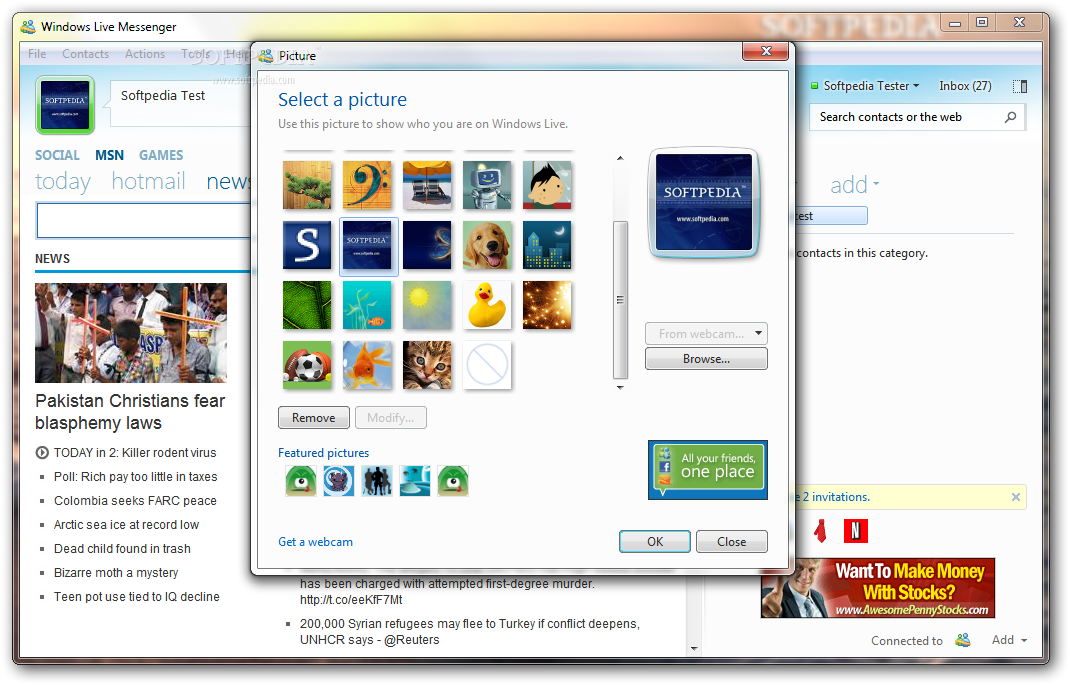Image resolution: width=1070 pixels, height=685 pixels.
Task: Select the sun in sky picture
Action: (x=427, y=305)
